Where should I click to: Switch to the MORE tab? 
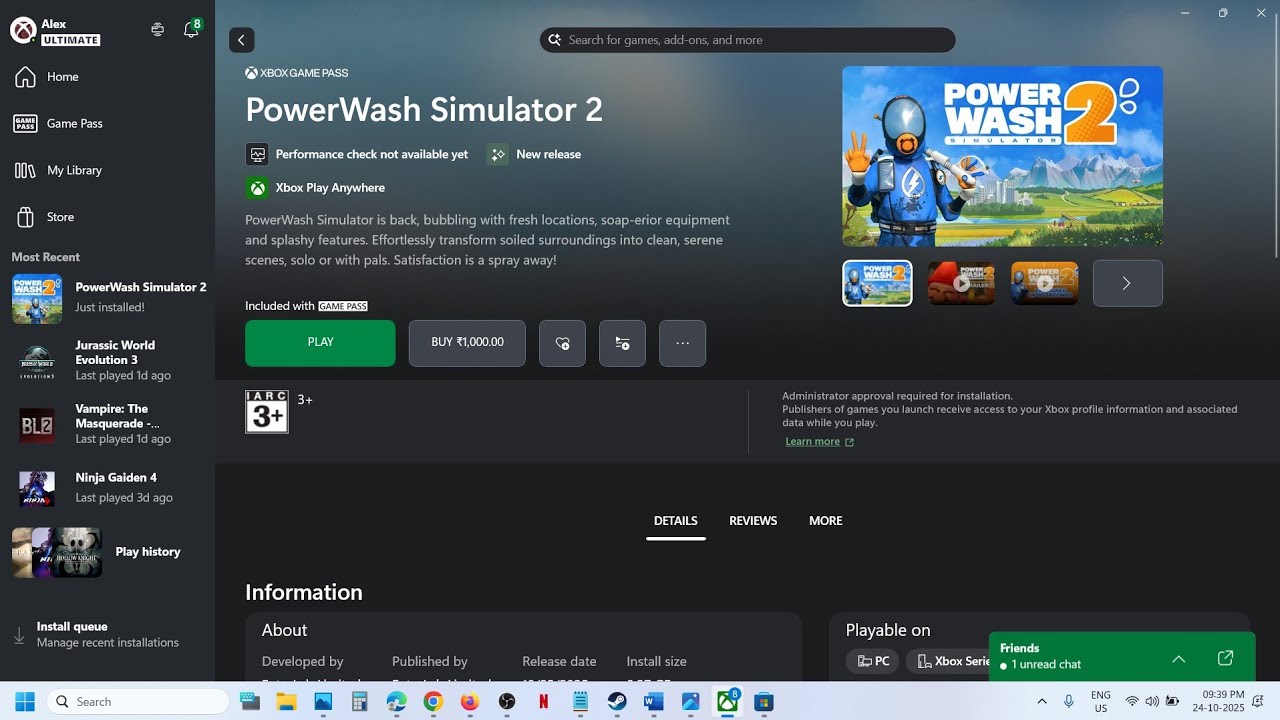pyautogui.click(x=826, y=521)
